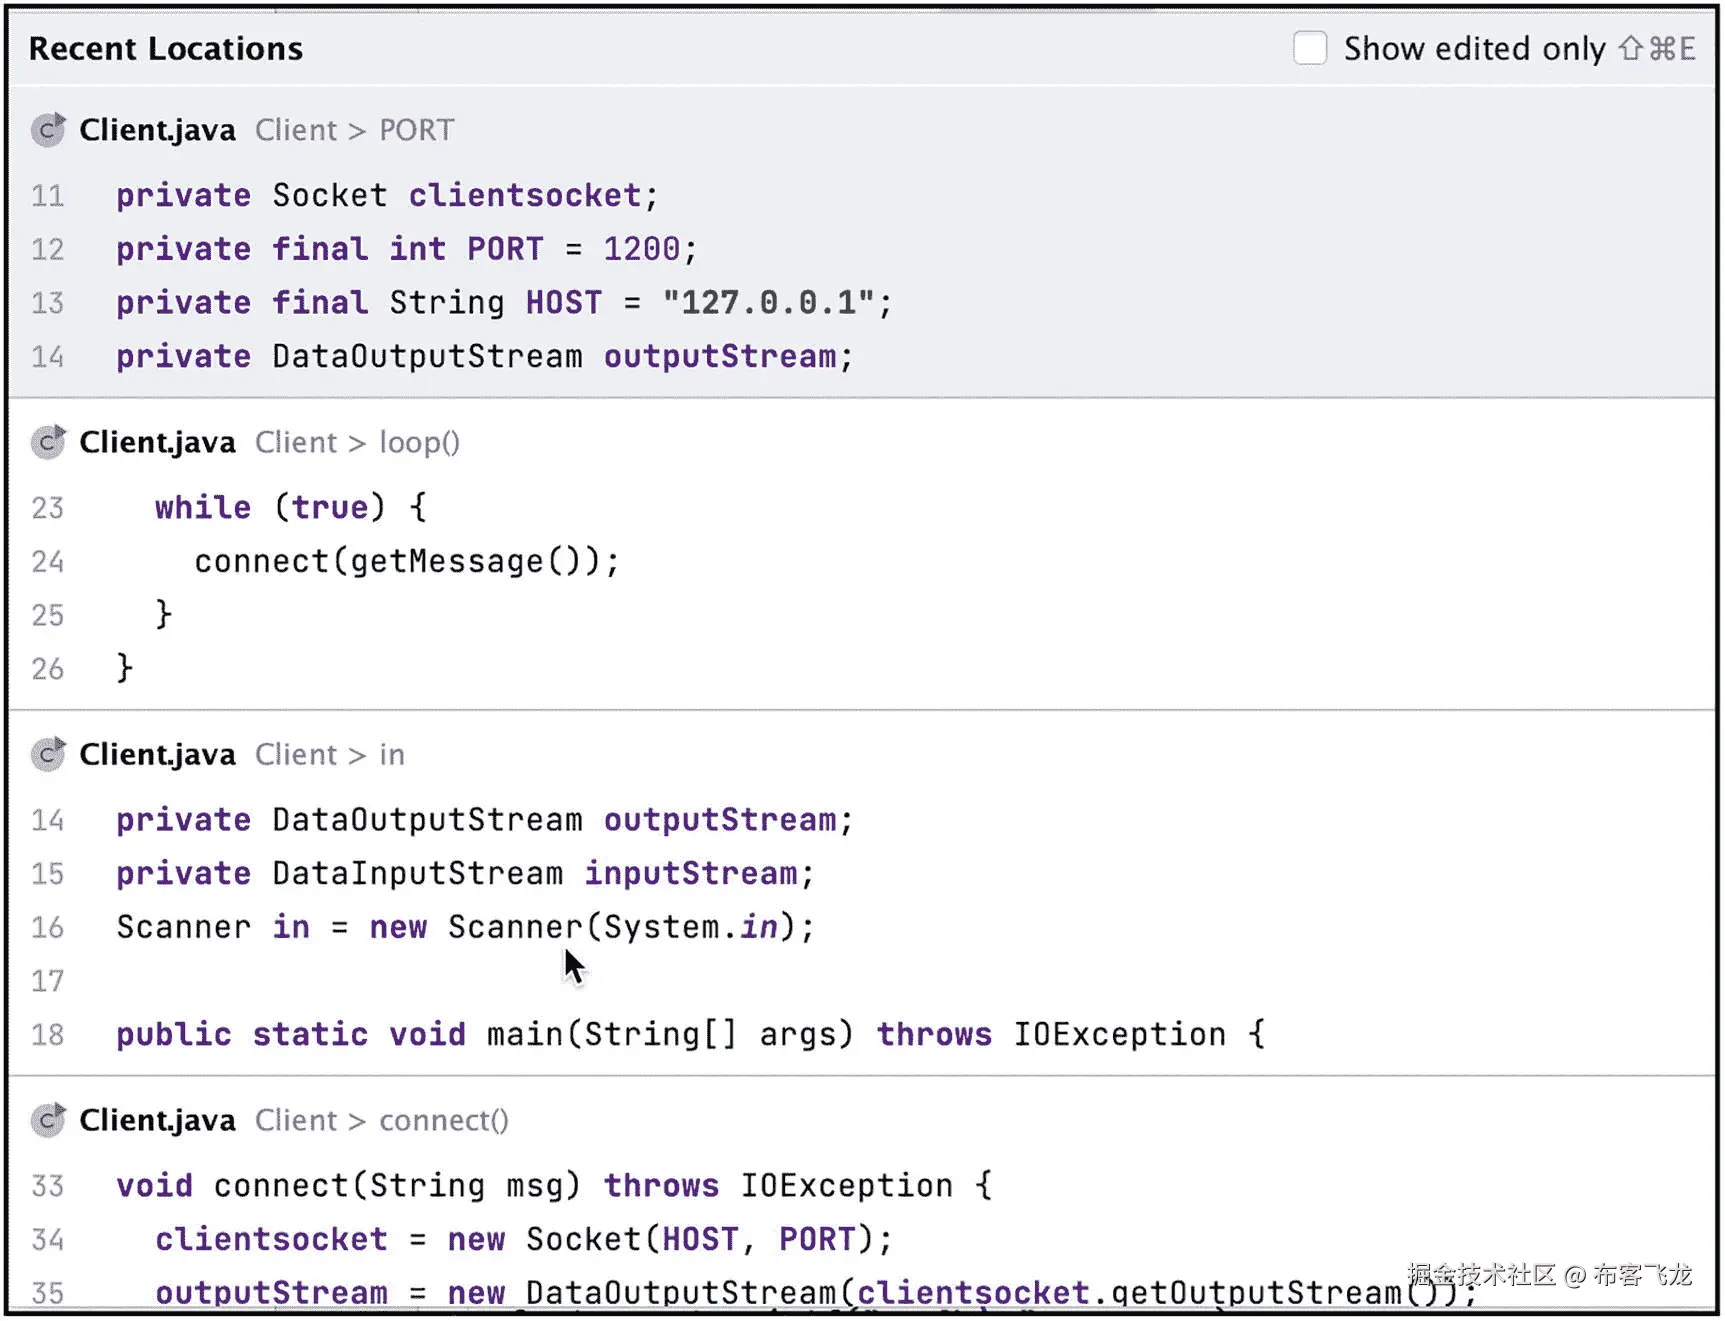Click line number 34
Image resolution: width=1725 pixels, height=1321 pixels.
(47, 1241)
